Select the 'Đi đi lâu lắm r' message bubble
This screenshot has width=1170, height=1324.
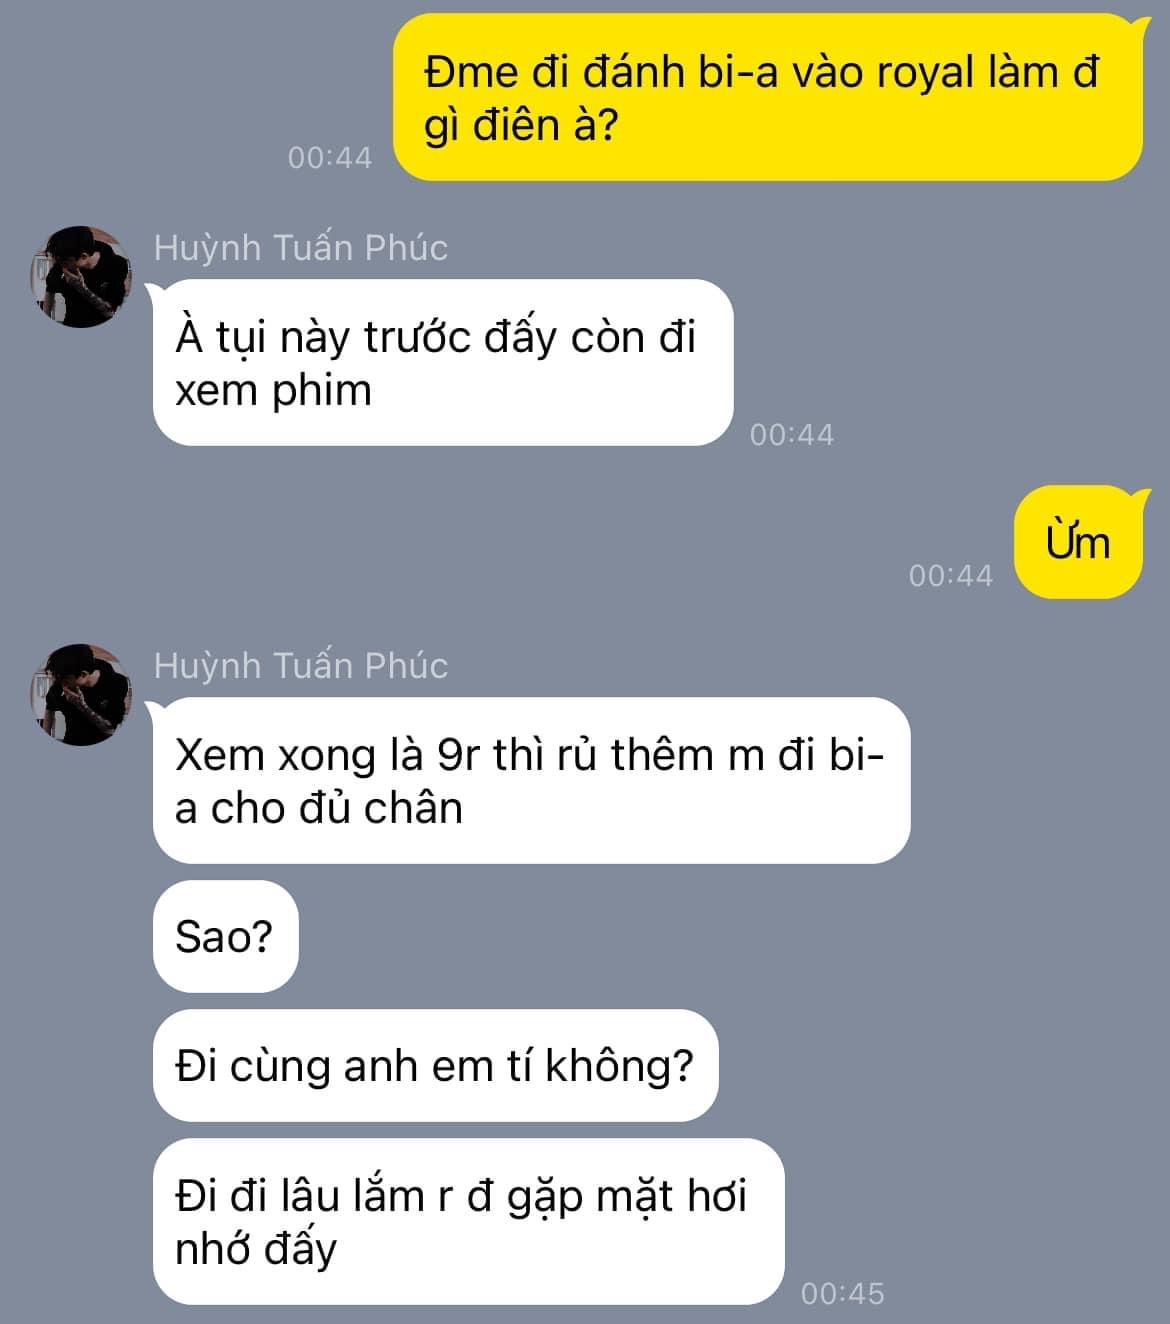[x=468, y=1221]
